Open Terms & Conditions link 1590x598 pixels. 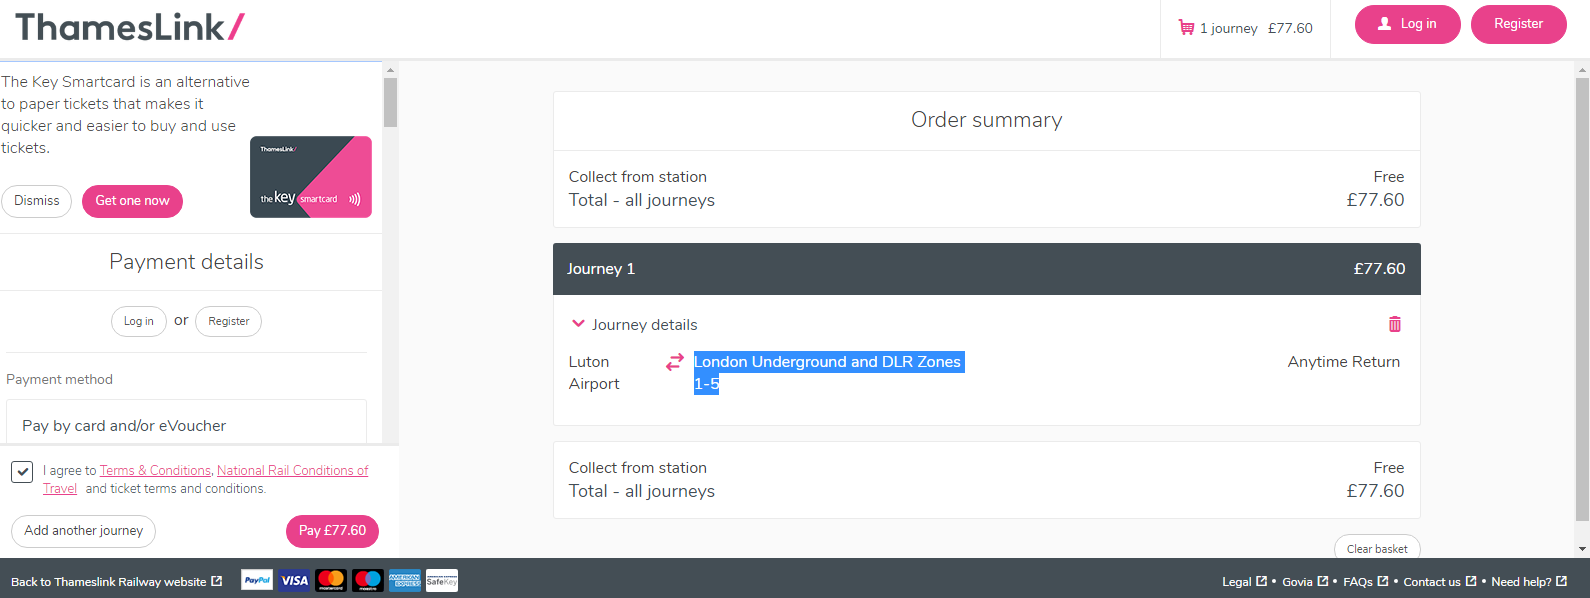(155, 470)
